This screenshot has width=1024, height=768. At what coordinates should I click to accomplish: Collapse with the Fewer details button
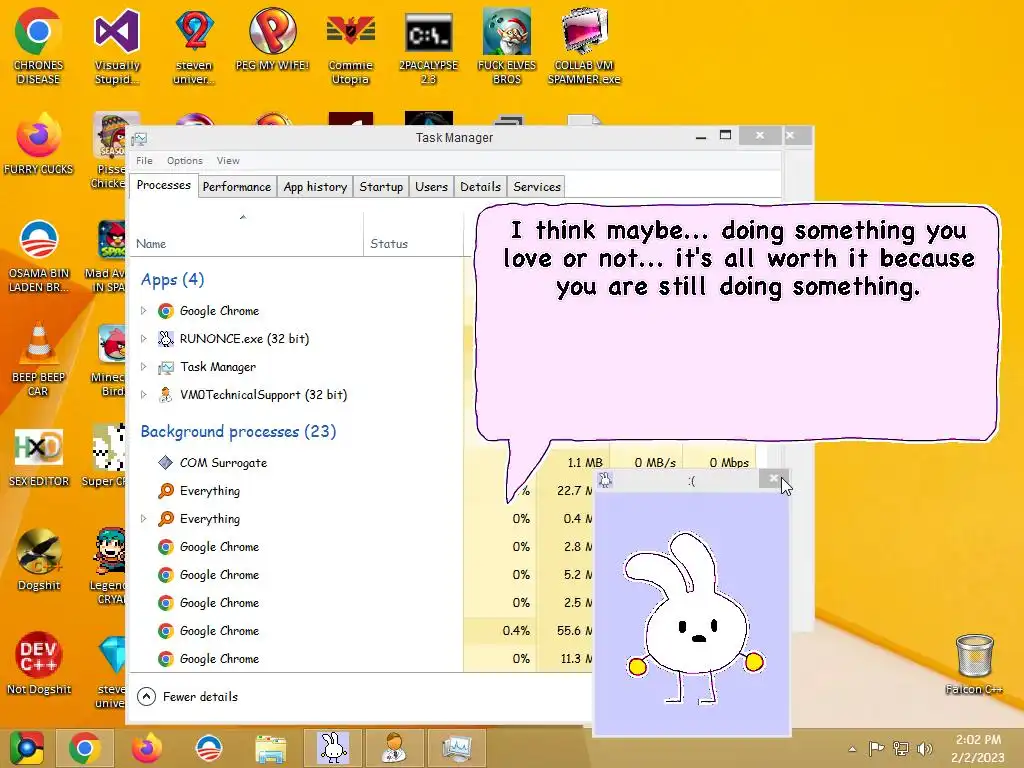(x=187, y=697)
